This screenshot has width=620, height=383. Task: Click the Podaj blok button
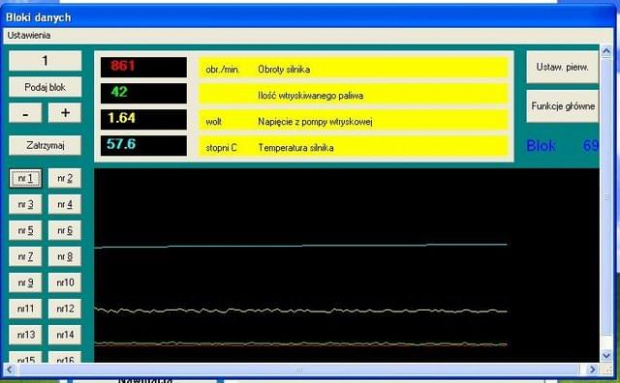click(x=45, y=87)
